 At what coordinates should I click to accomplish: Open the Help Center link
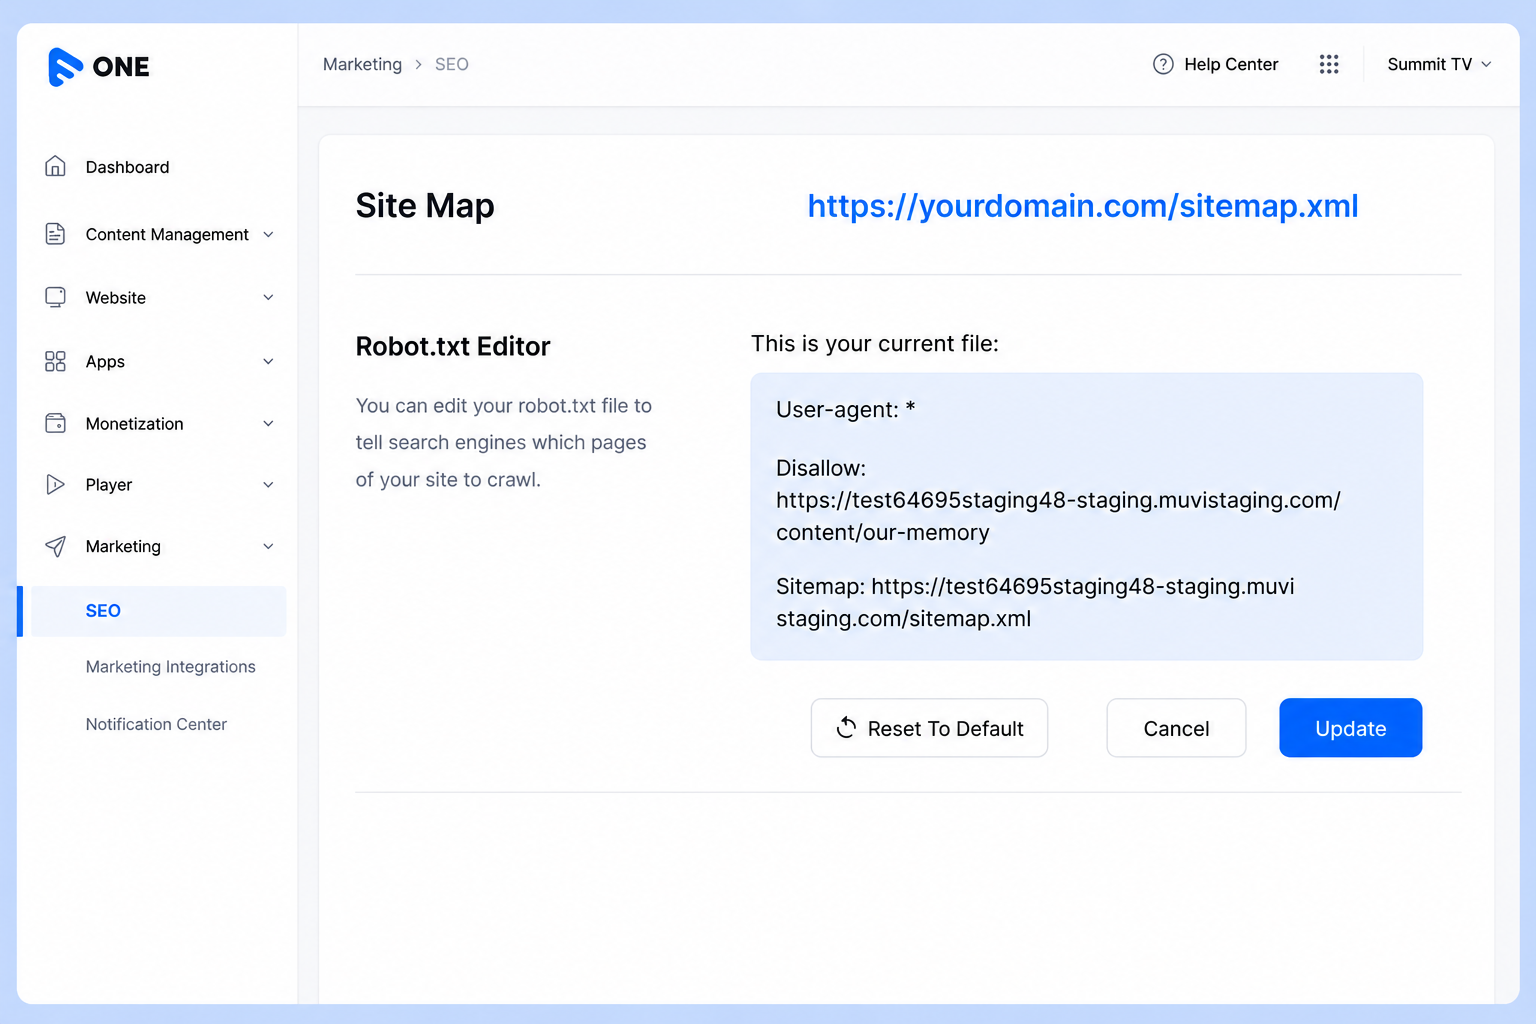[1215, 64]
